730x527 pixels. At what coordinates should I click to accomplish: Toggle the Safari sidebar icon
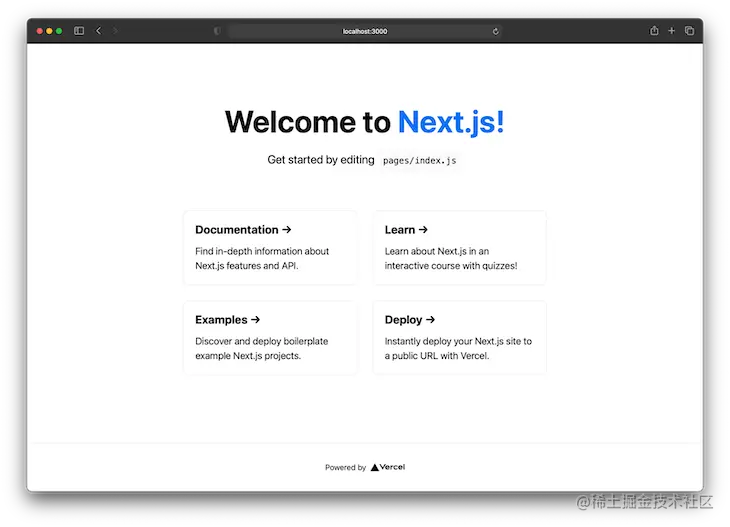click(x=79, y=31)
